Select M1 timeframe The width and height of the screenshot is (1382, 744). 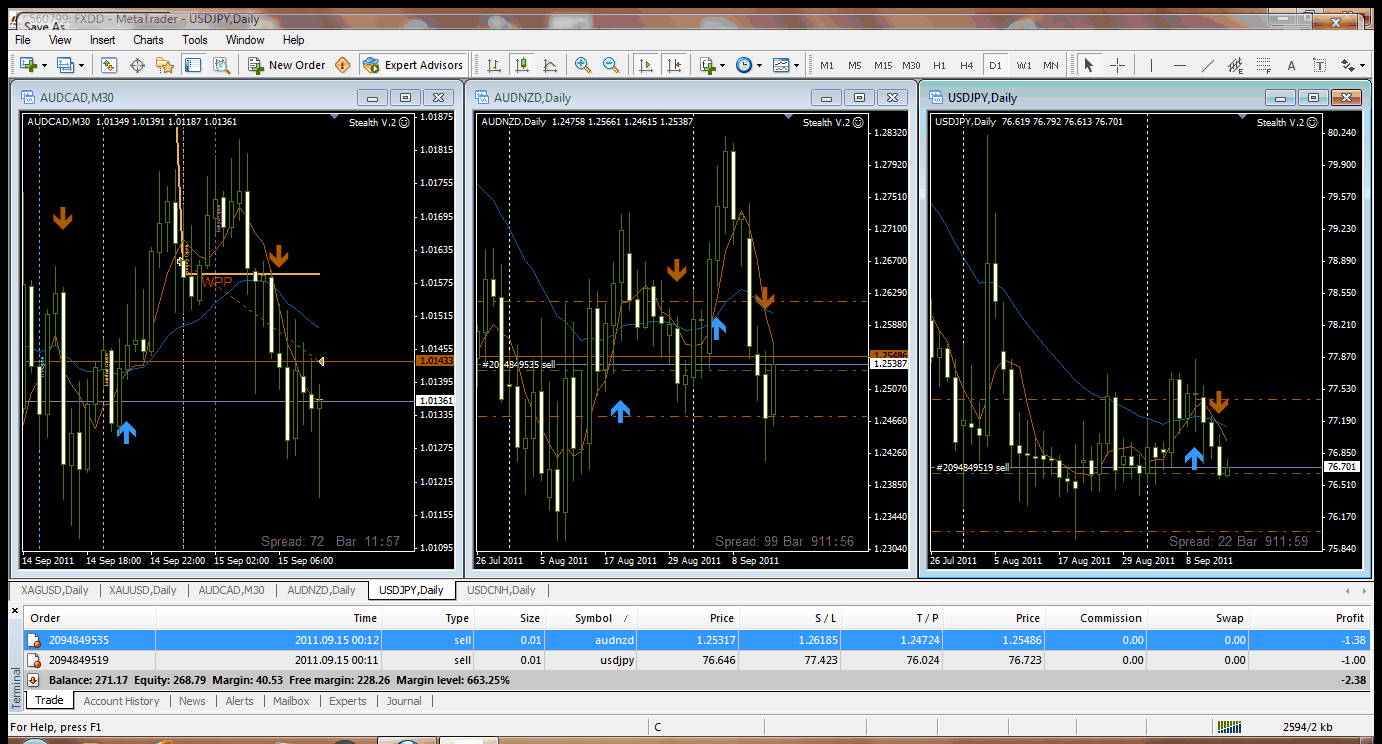[827, 65]
